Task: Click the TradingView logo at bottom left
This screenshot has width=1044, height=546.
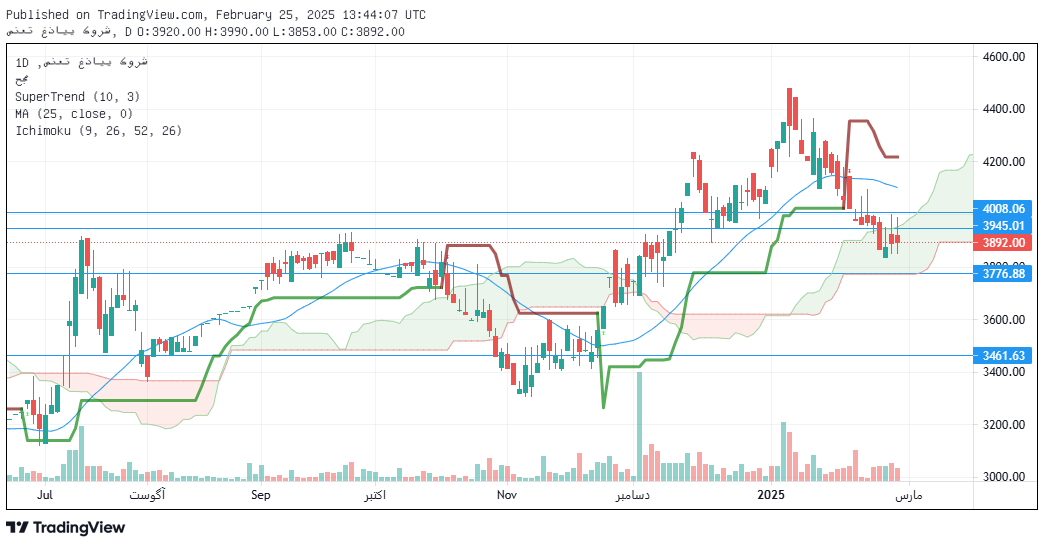Action: pyautogui.click(x=66, y=527)
